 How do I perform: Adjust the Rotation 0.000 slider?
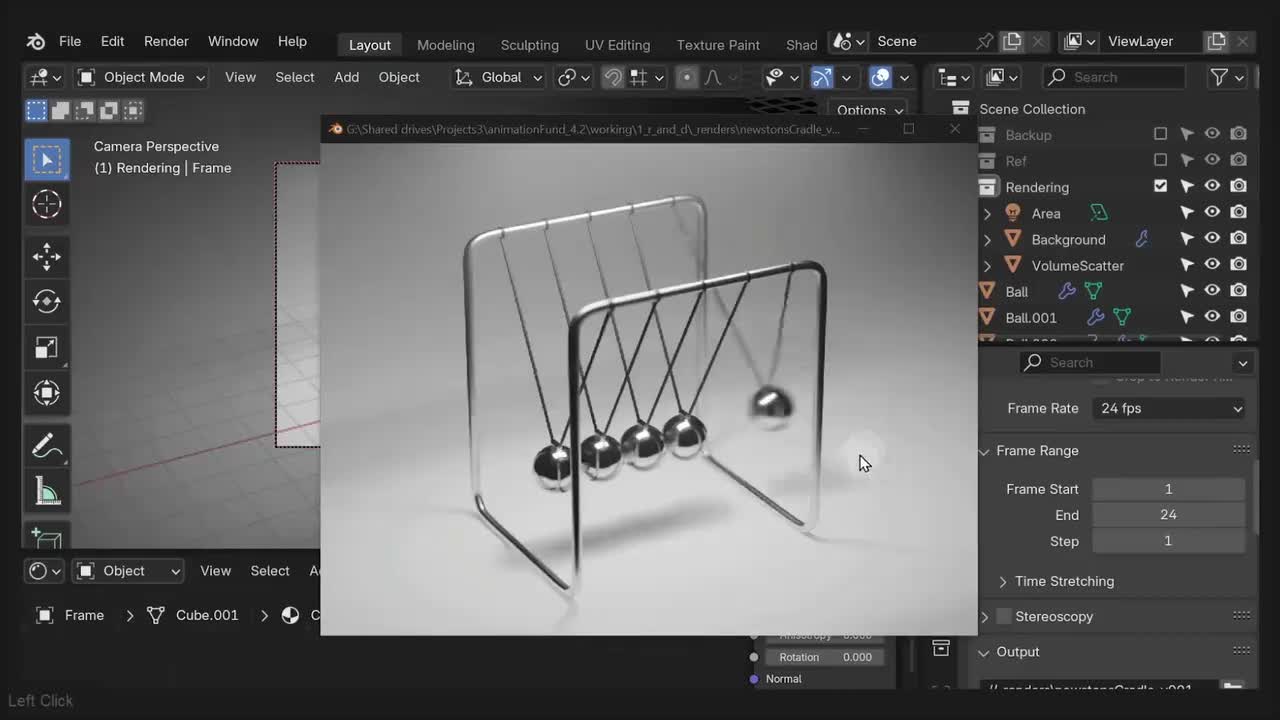825,657
